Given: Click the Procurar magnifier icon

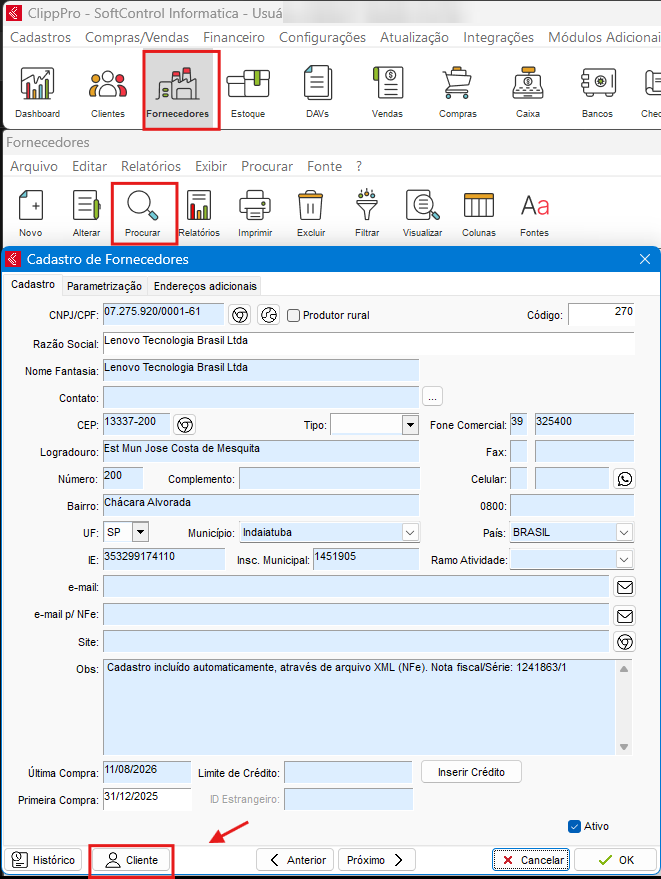Looking at the screenshot, I should [142, 213].
